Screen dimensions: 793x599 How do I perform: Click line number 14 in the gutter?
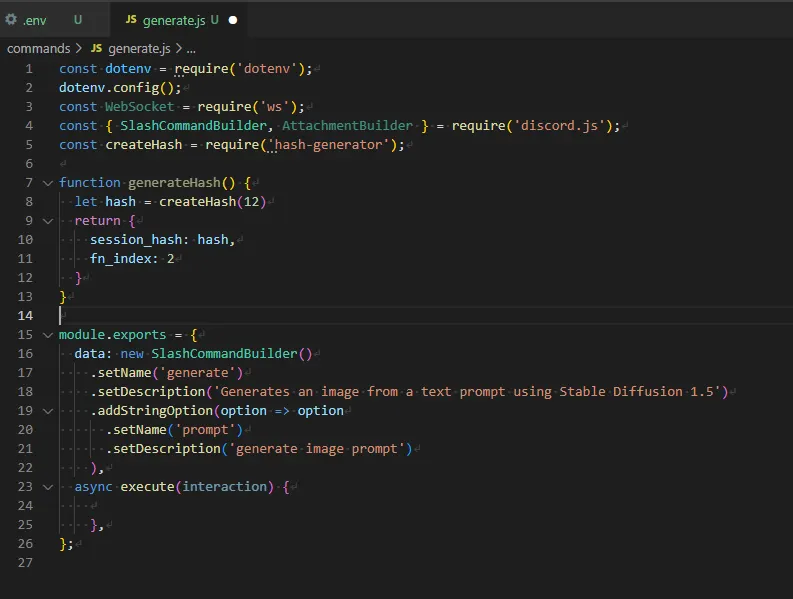coord(25,316)
